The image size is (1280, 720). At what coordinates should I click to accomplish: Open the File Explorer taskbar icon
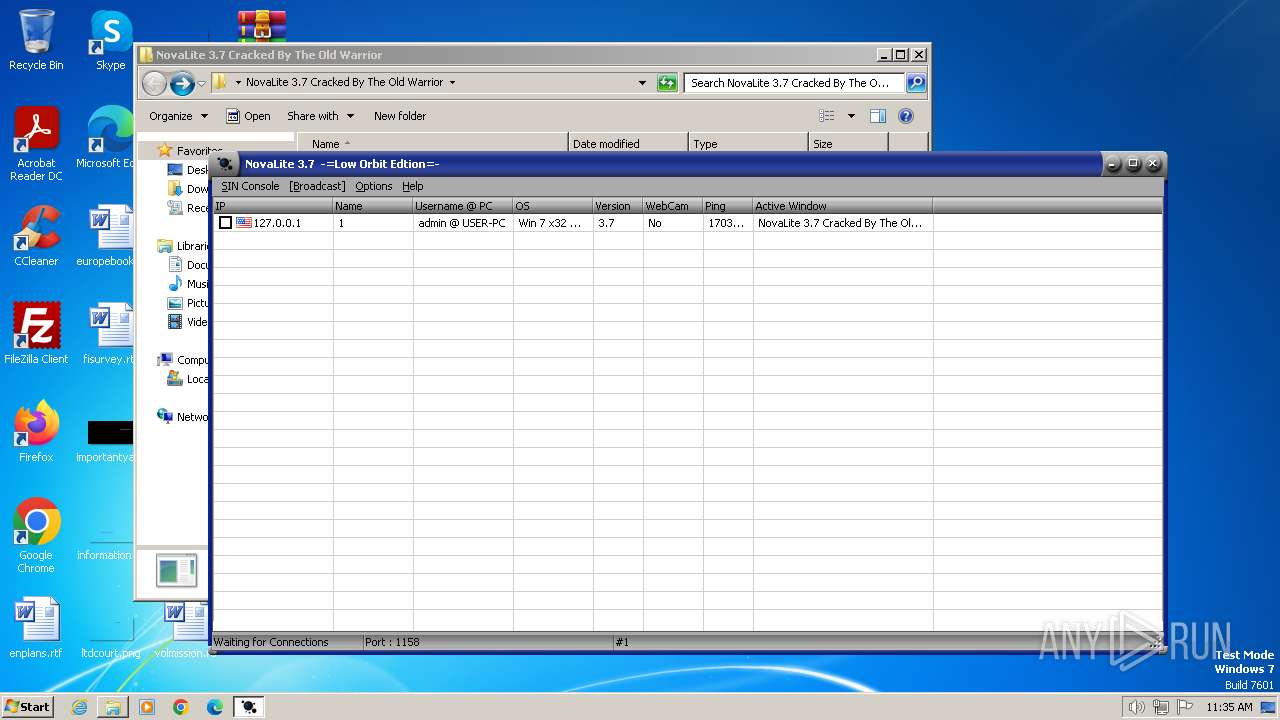pyautogui.click(x=113, y=707)
